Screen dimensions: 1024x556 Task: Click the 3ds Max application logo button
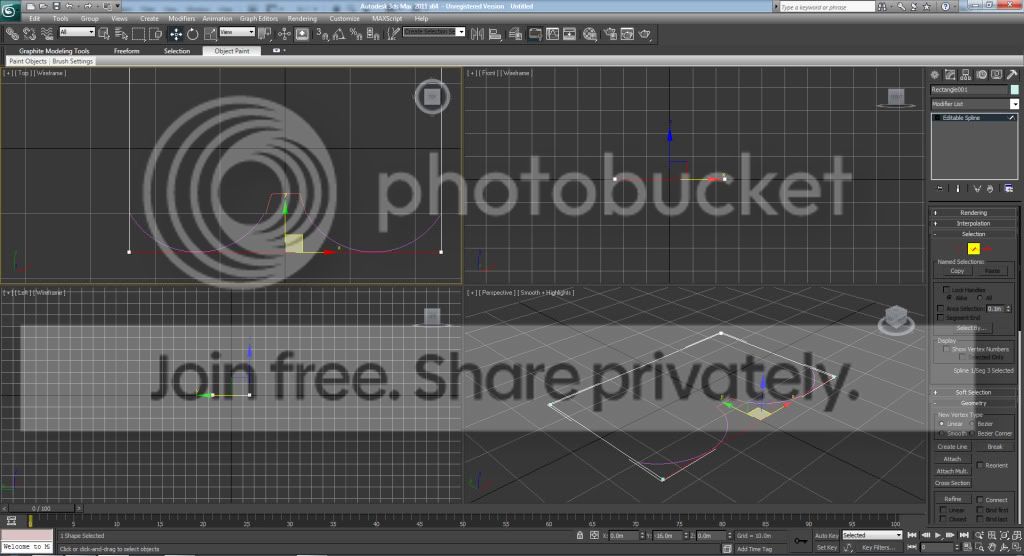10,10
